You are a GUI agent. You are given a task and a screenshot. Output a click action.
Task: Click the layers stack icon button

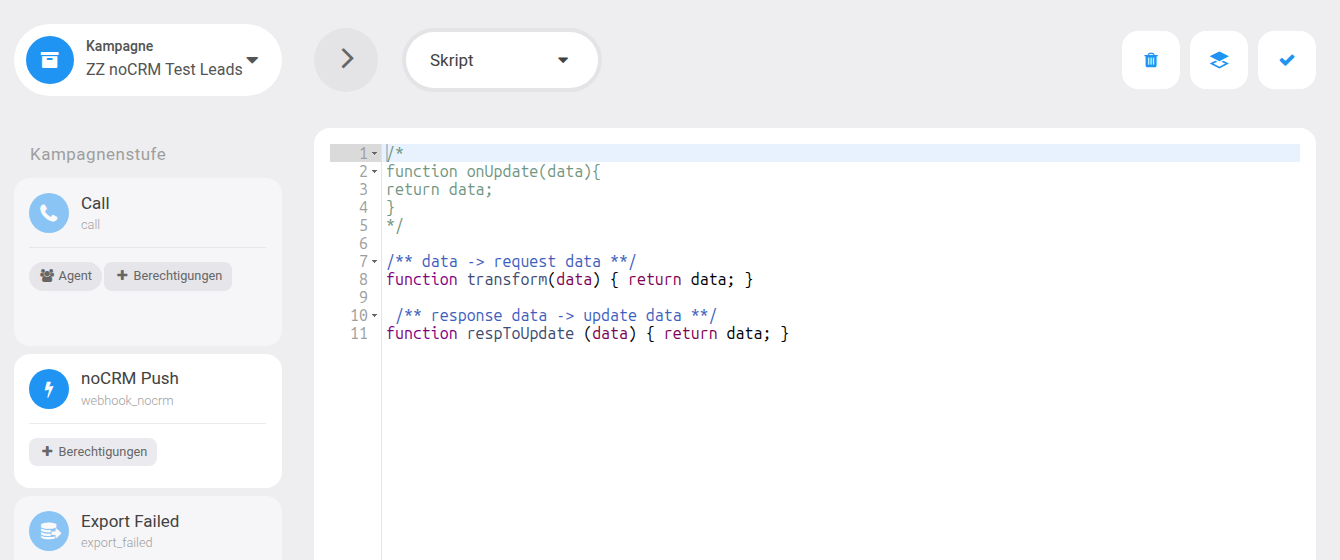[x=1219, y=60]
